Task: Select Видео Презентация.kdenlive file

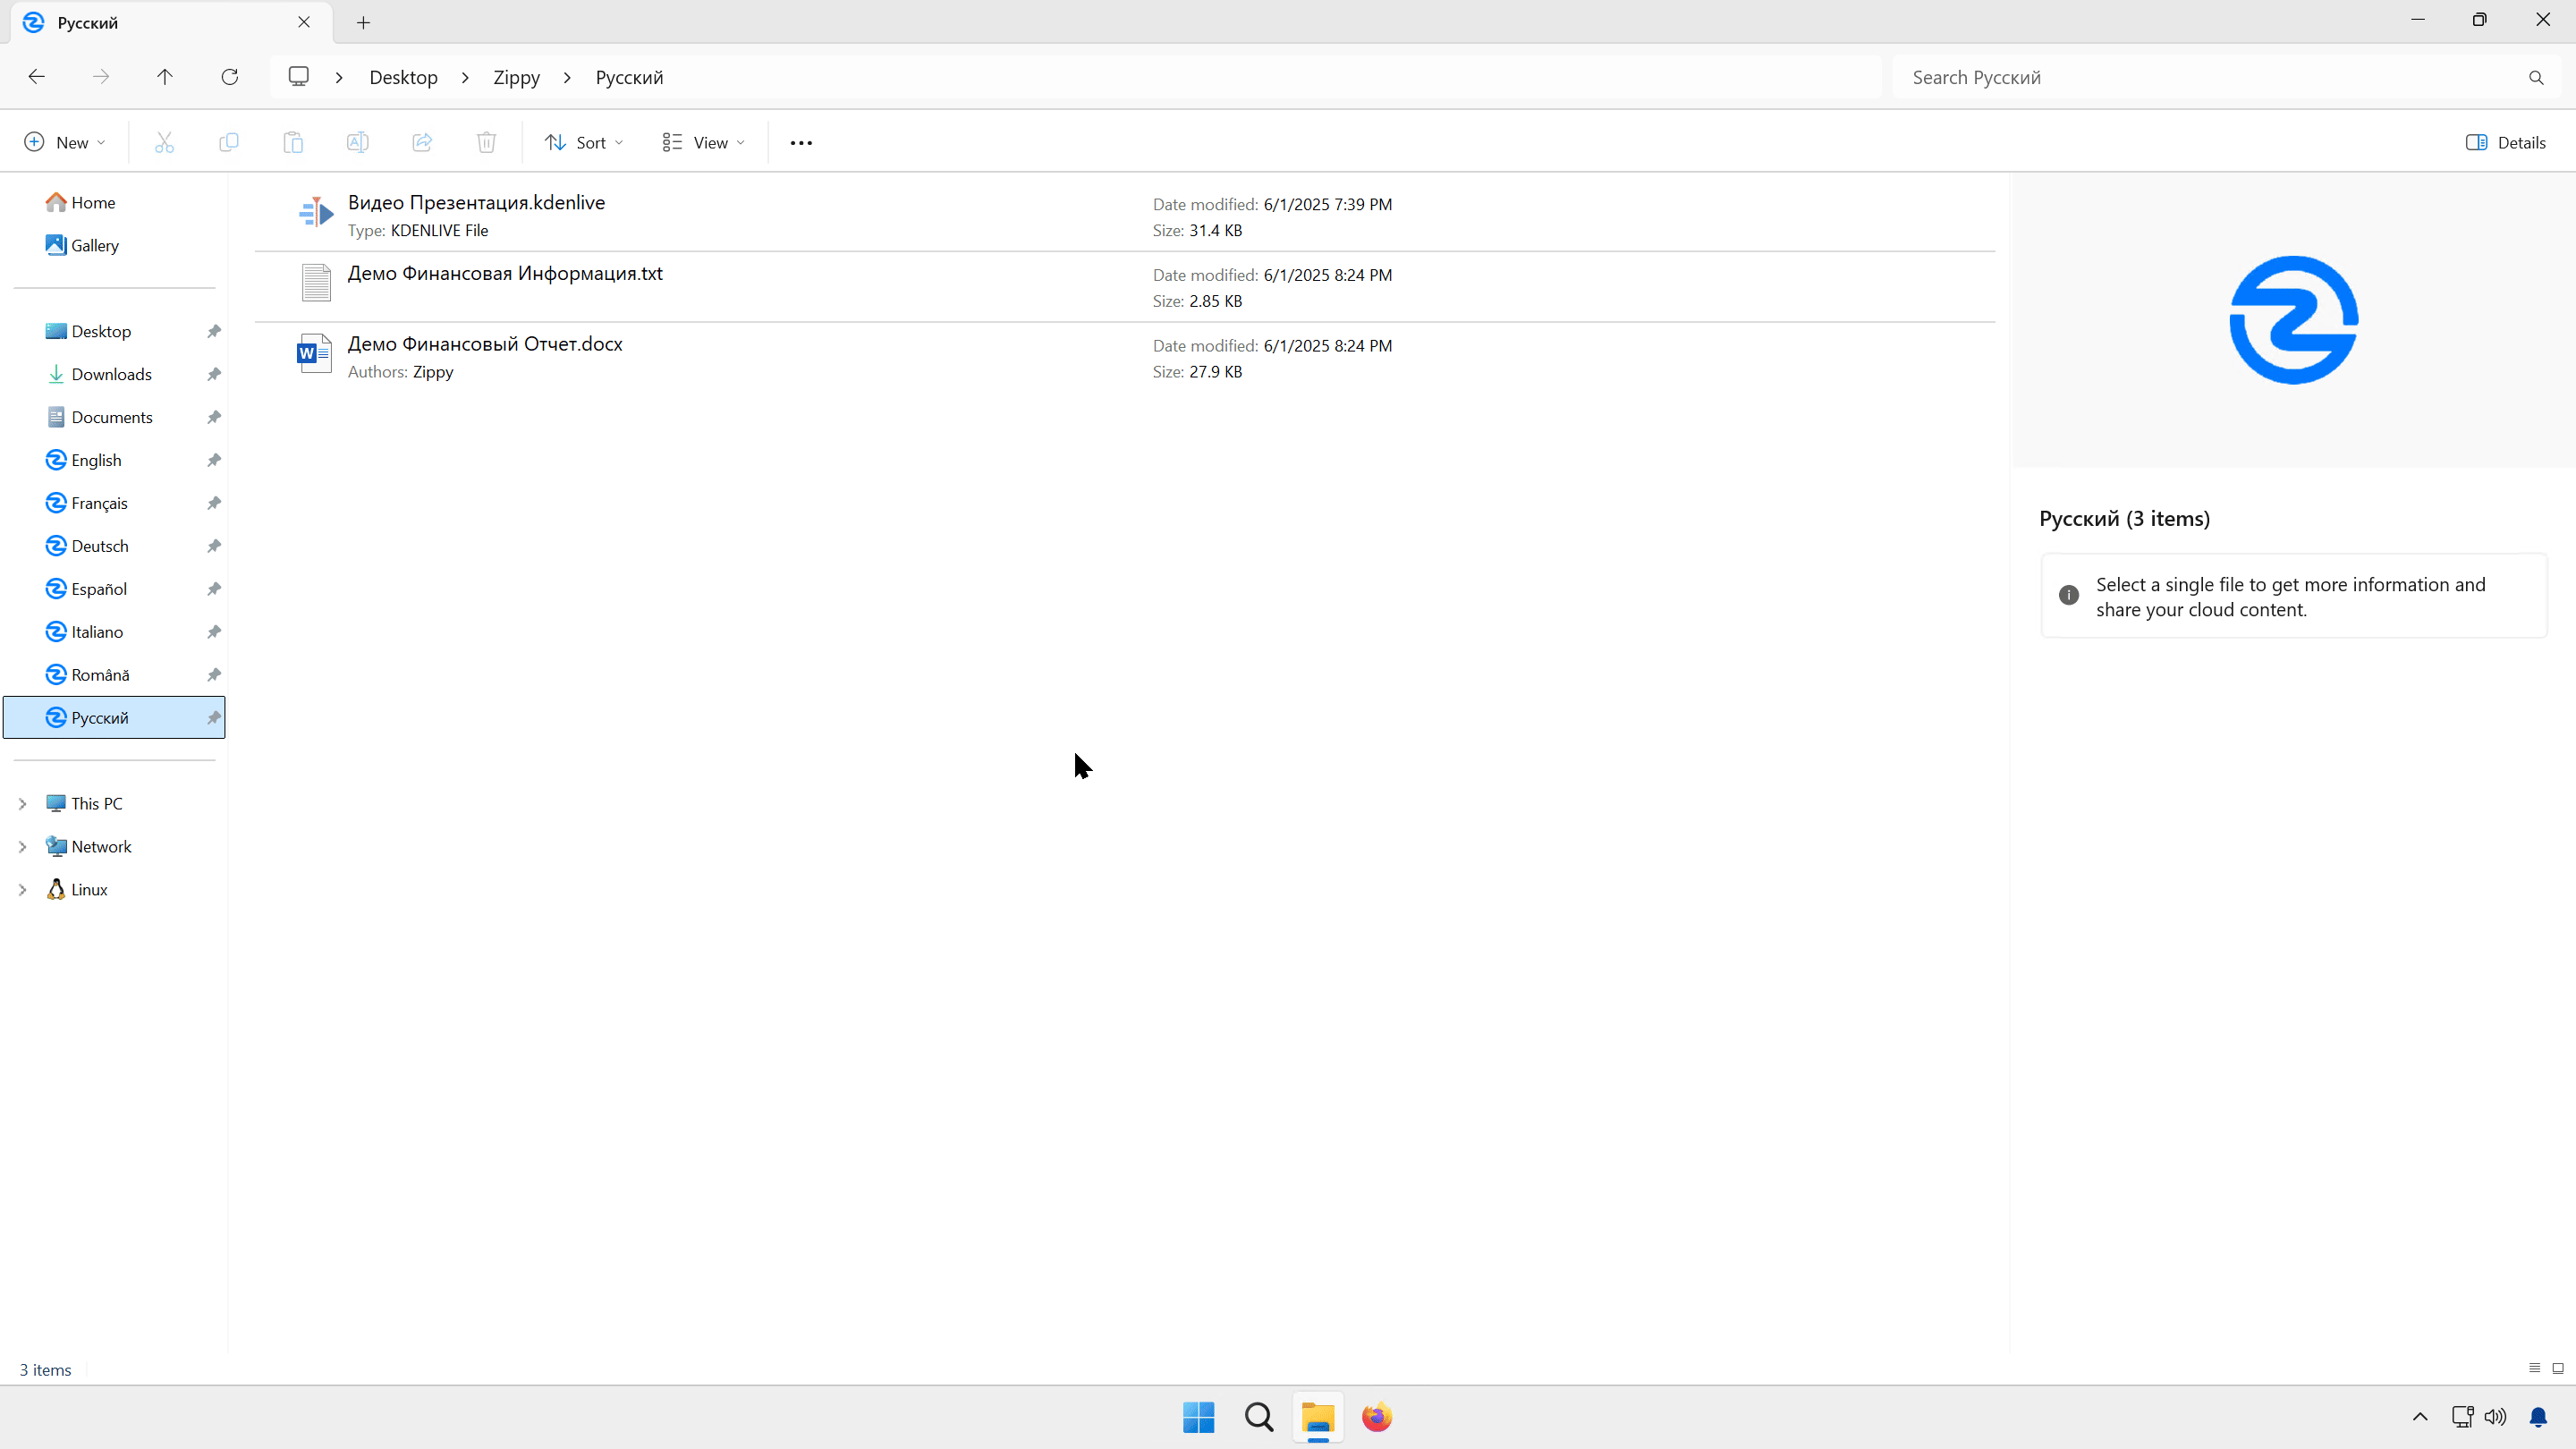Action: [1125, 215]
